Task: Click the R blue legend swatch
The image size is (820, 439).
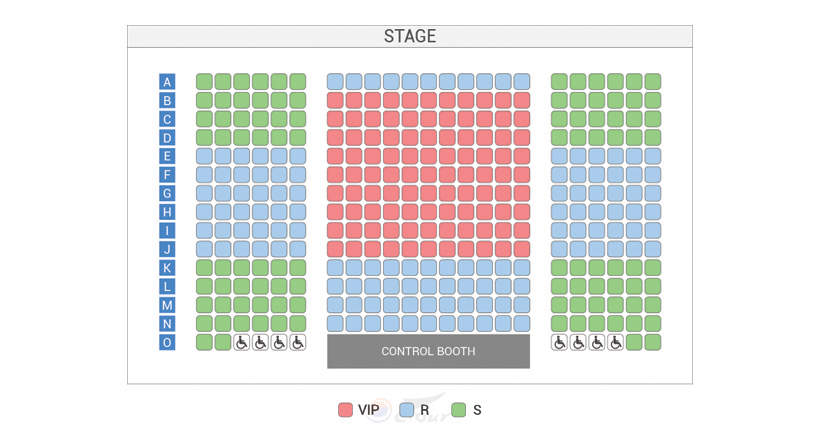Action: pos(406,410)
